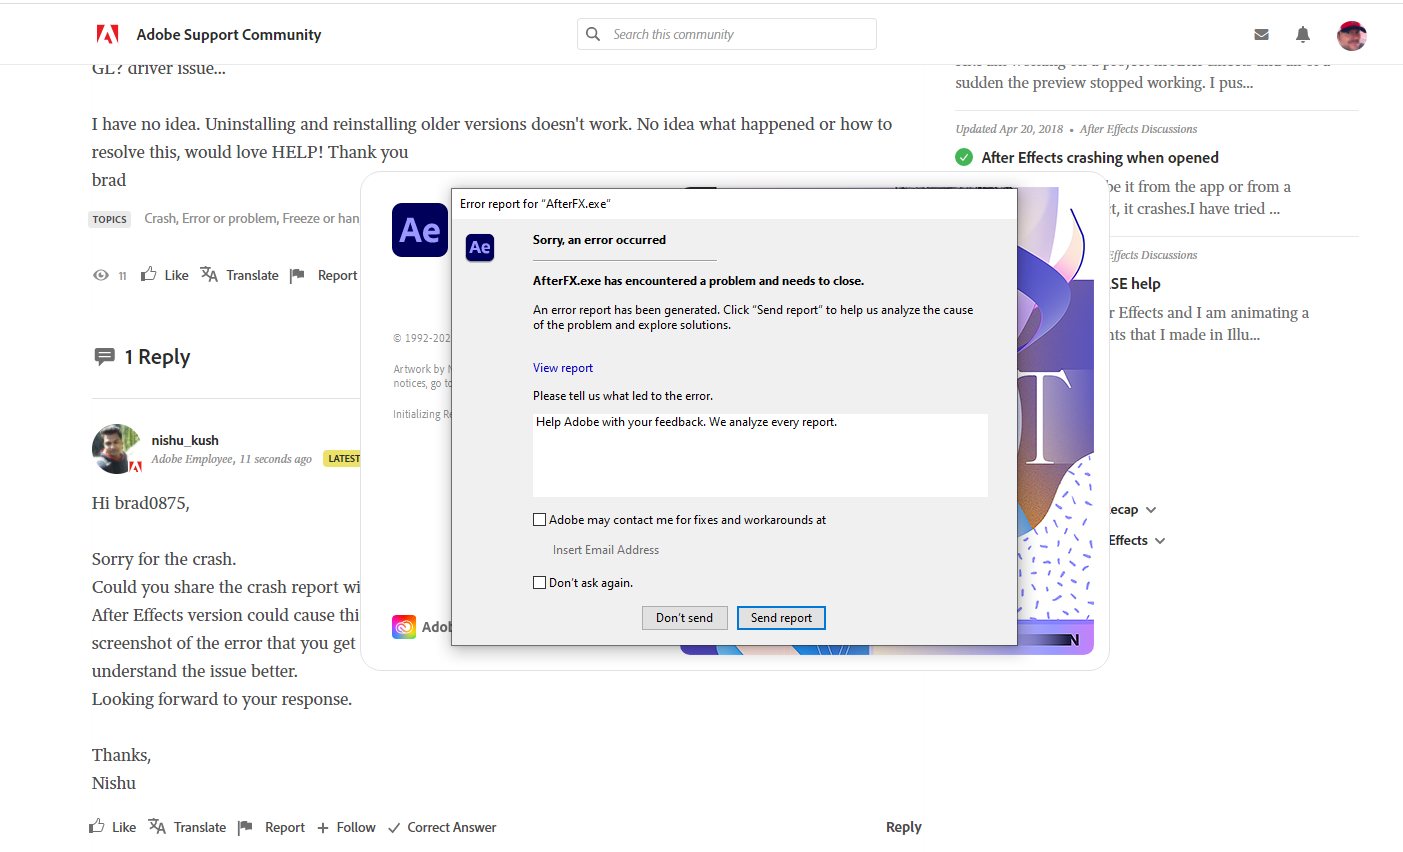Click the Creative Cloud icon on the splash screen
1403x852 pixels.
point(404,627)
